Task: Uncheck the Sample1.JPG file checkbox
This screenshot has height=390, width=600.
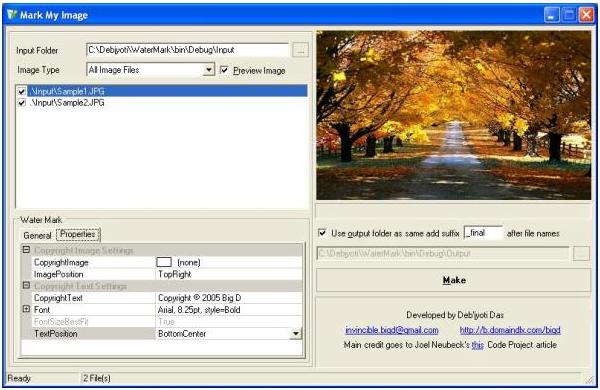Action: point(21,91)
